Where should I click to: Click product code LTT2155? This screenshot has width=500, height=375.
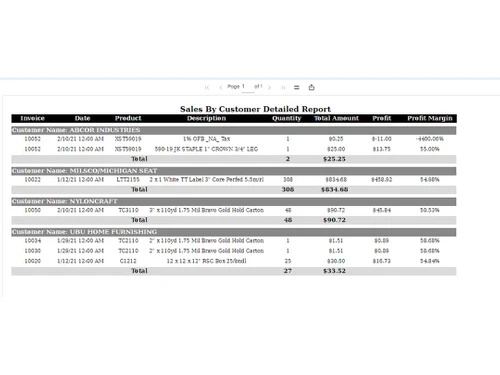[x=128, y=180]
